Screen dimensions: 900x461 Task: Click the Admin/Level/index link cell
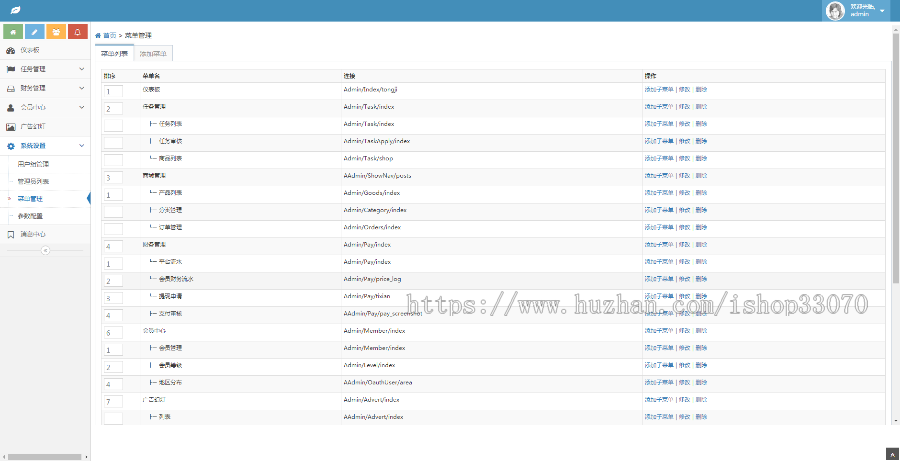coord(369,365)
